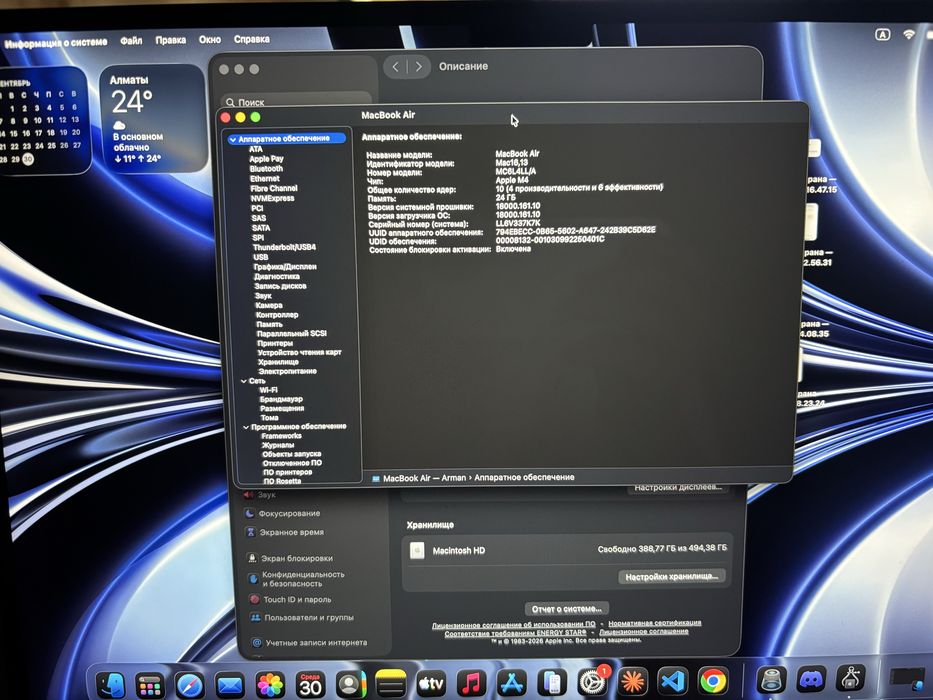Select Брандмауэр under Сеть

[x=281, y=399]
